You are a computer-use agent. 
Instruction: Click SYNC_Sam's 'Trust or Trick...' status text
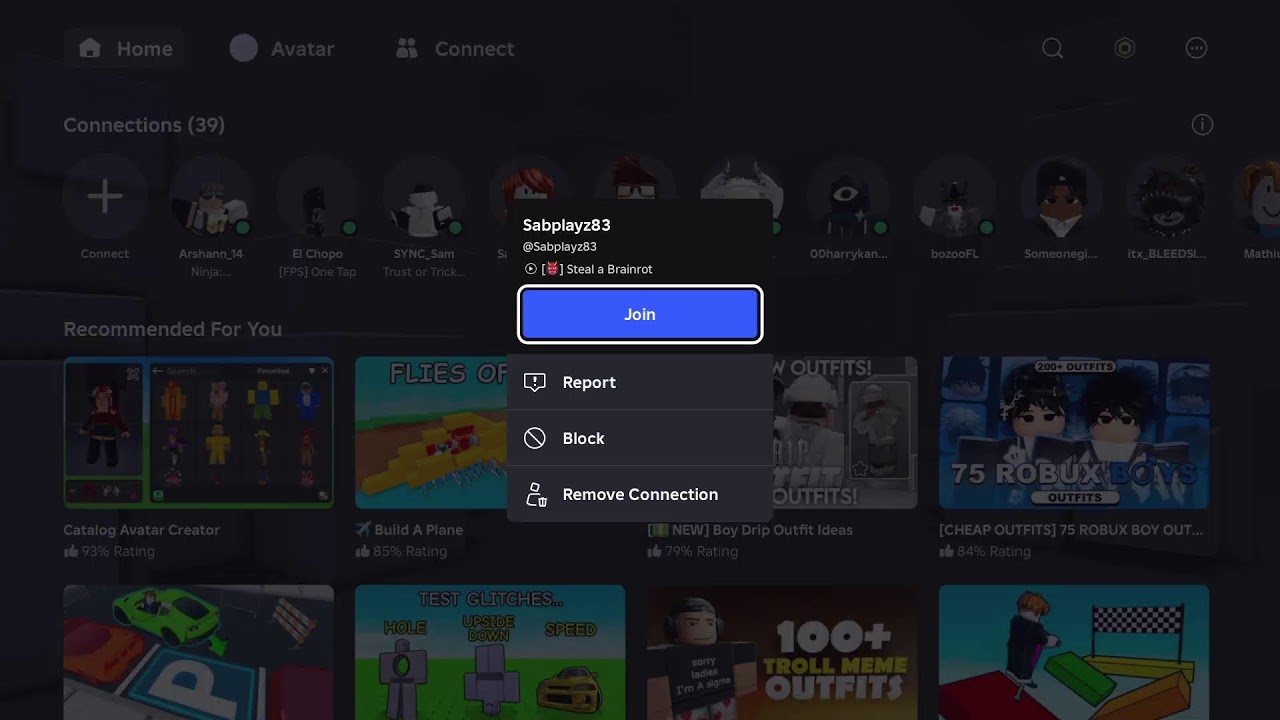pos(424,272)
